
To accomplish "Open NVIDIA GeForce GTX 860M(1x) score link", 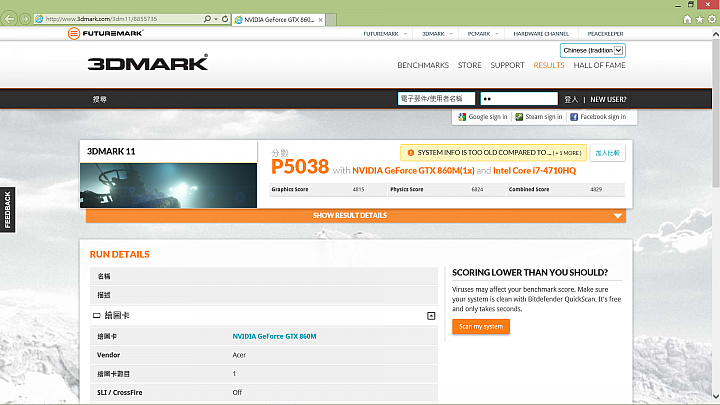I will tap(413, 170).
